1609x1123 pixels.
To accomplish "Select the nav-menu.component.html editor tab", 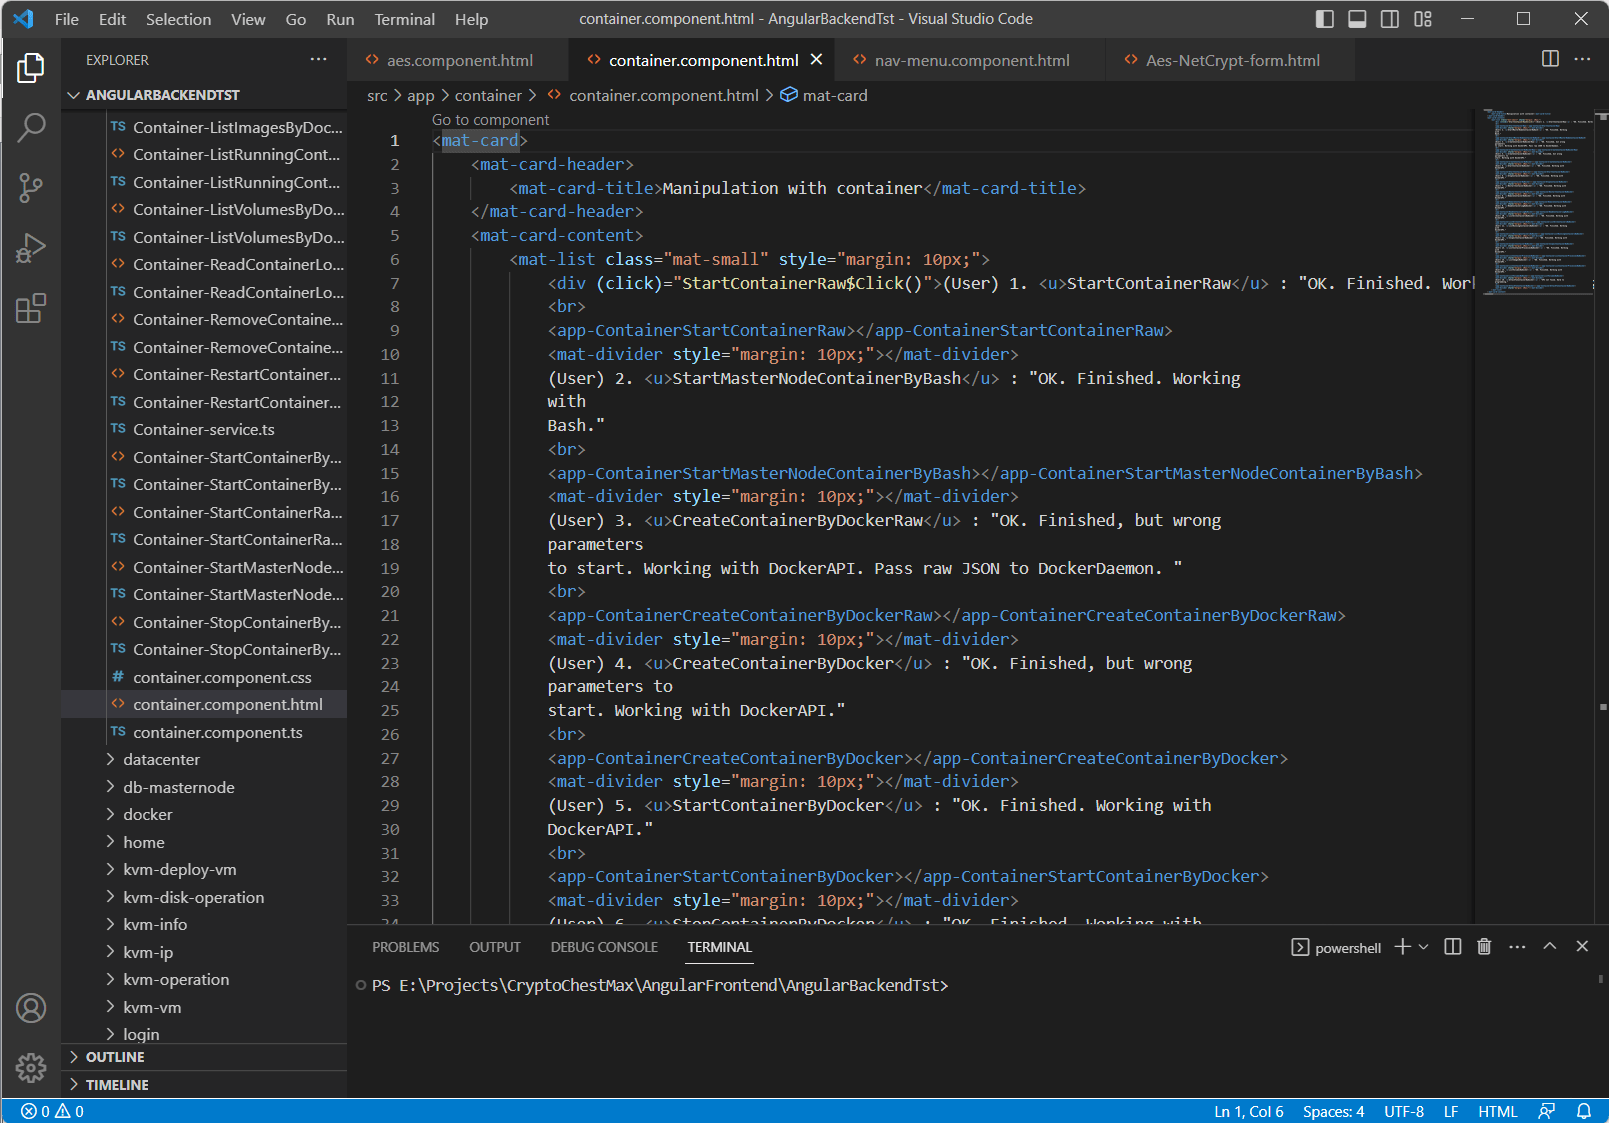I will (x=969, y=59).
